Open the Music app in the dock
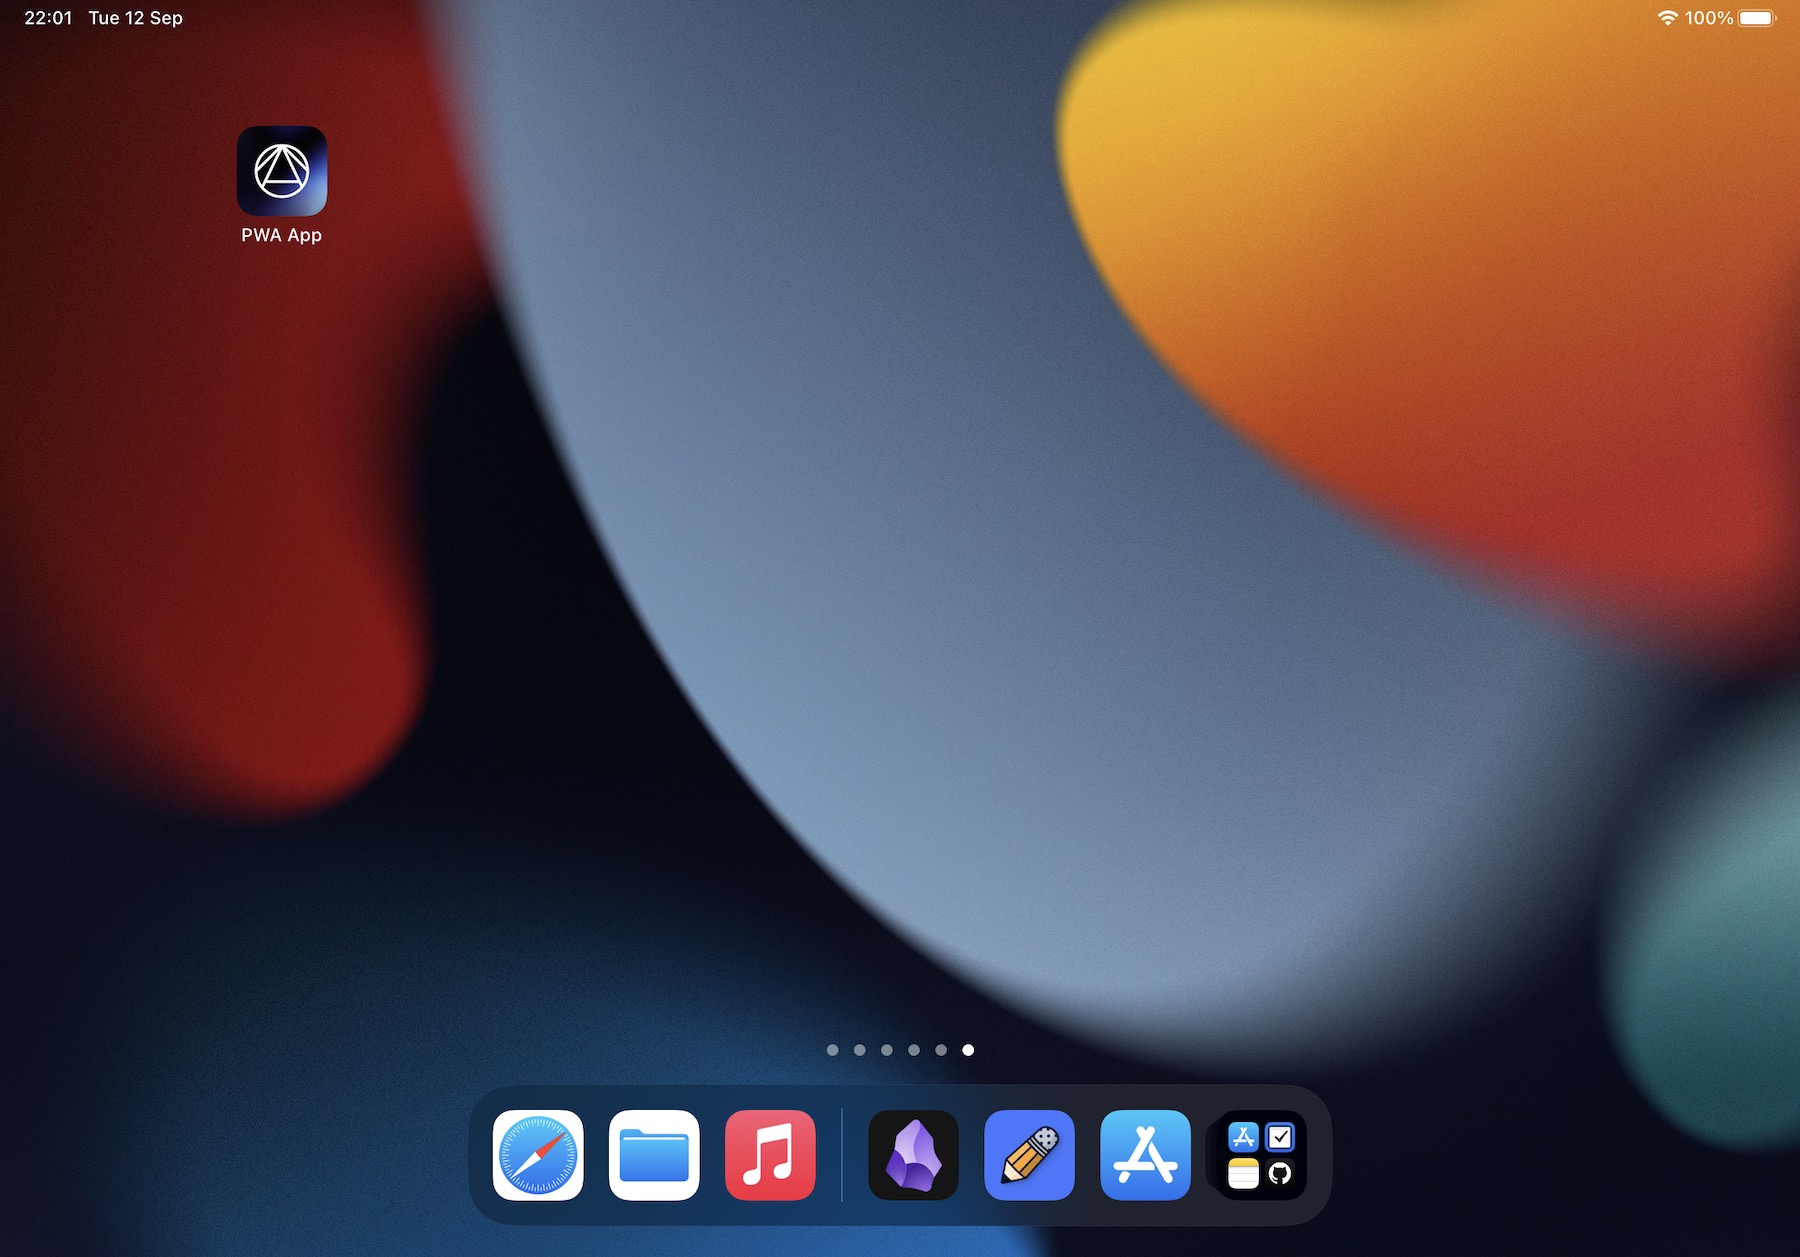1800x1257 pixels. coord(770,1155)
